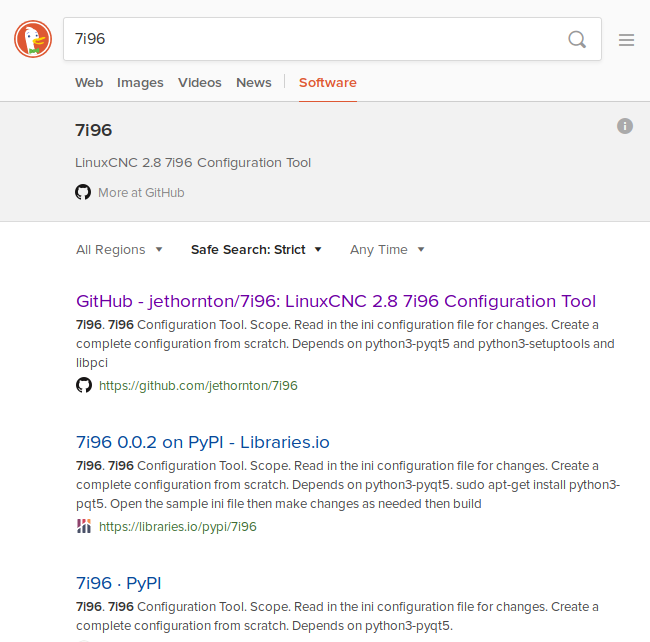650x642 pixels.
Task: Open the Any Time filter dropdown
Action: click(387, 250)
